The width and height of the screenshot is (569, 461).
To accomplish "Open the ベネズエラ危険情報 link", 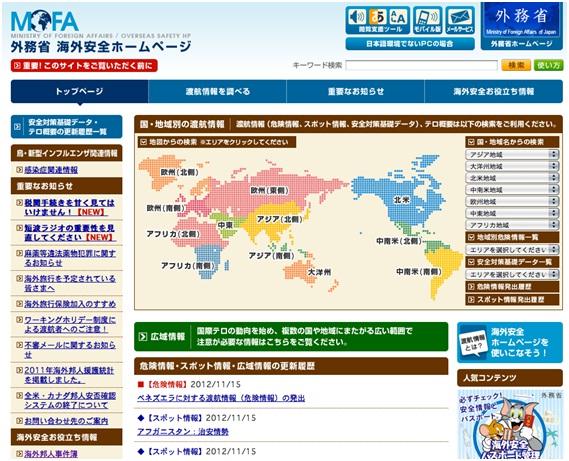I will (x=221, y=398).
